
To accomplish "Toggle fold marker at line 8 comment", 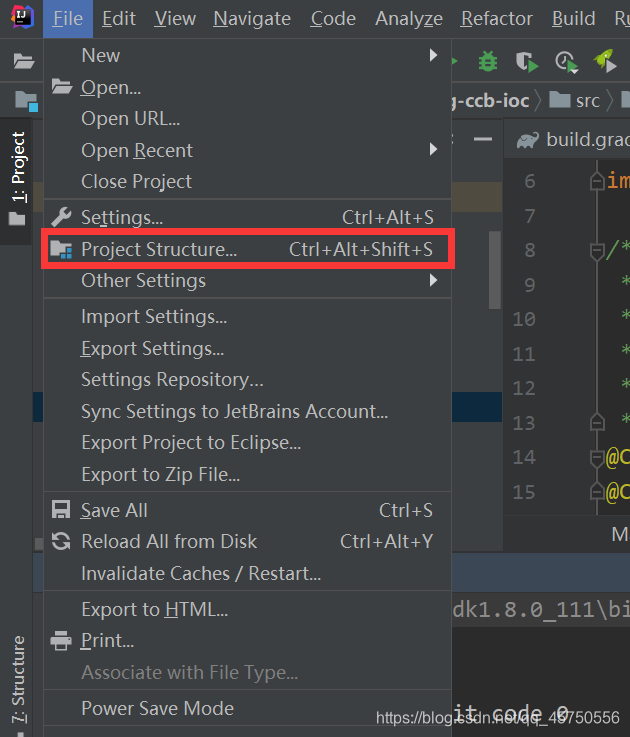I will coord(597,251).
